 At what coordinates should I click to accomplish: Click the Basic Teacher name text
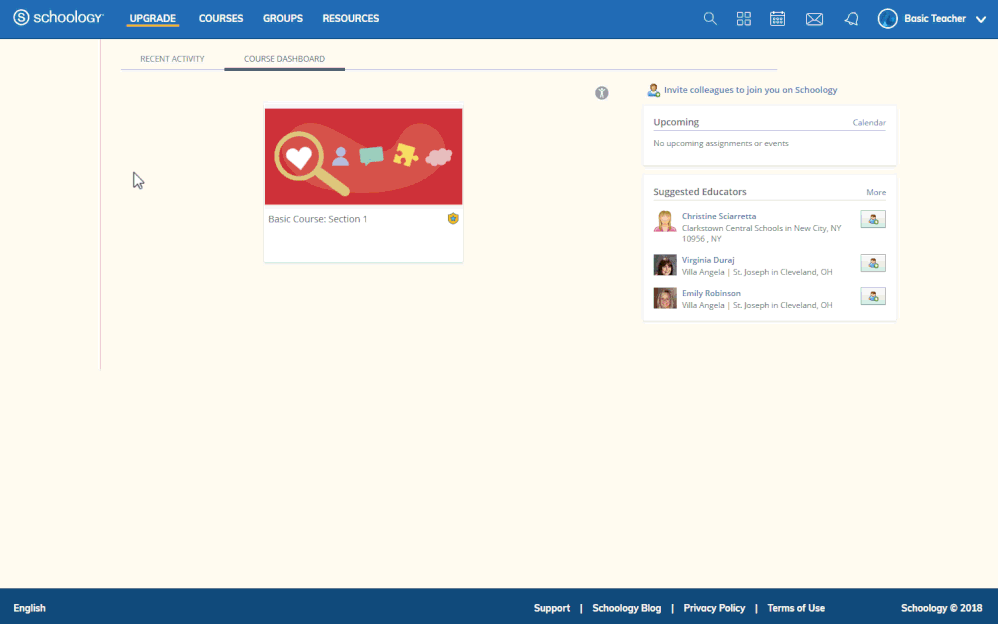coord(935,18)
